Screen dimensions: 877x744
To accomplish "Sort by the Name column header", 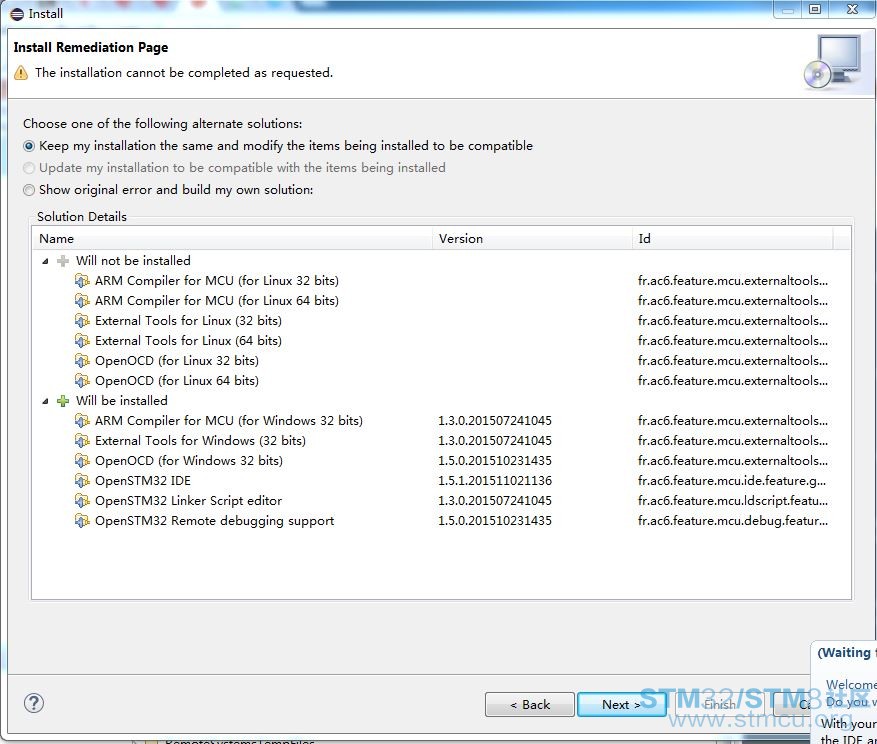I will tap(232, 239).
